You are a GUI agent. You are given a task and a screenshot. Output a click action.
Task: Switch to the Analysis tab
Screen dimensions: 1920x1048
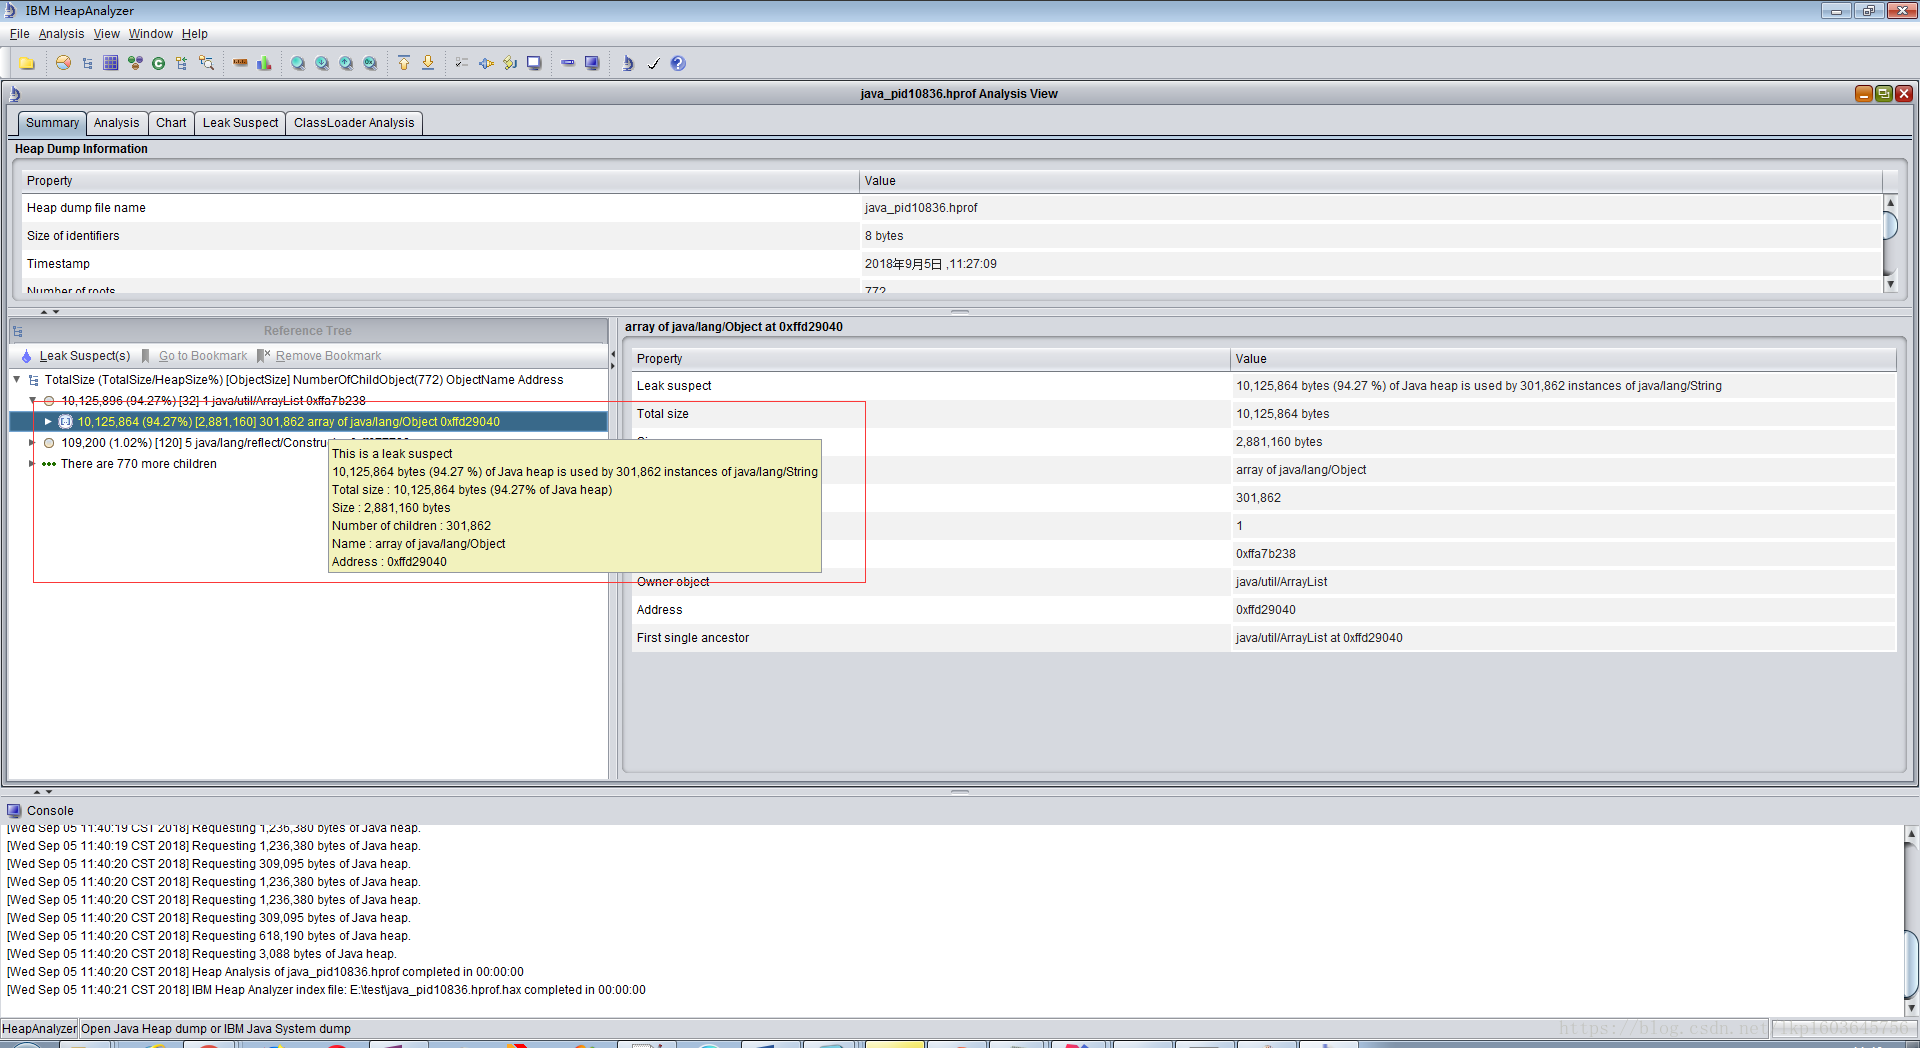tap(117, 123)
